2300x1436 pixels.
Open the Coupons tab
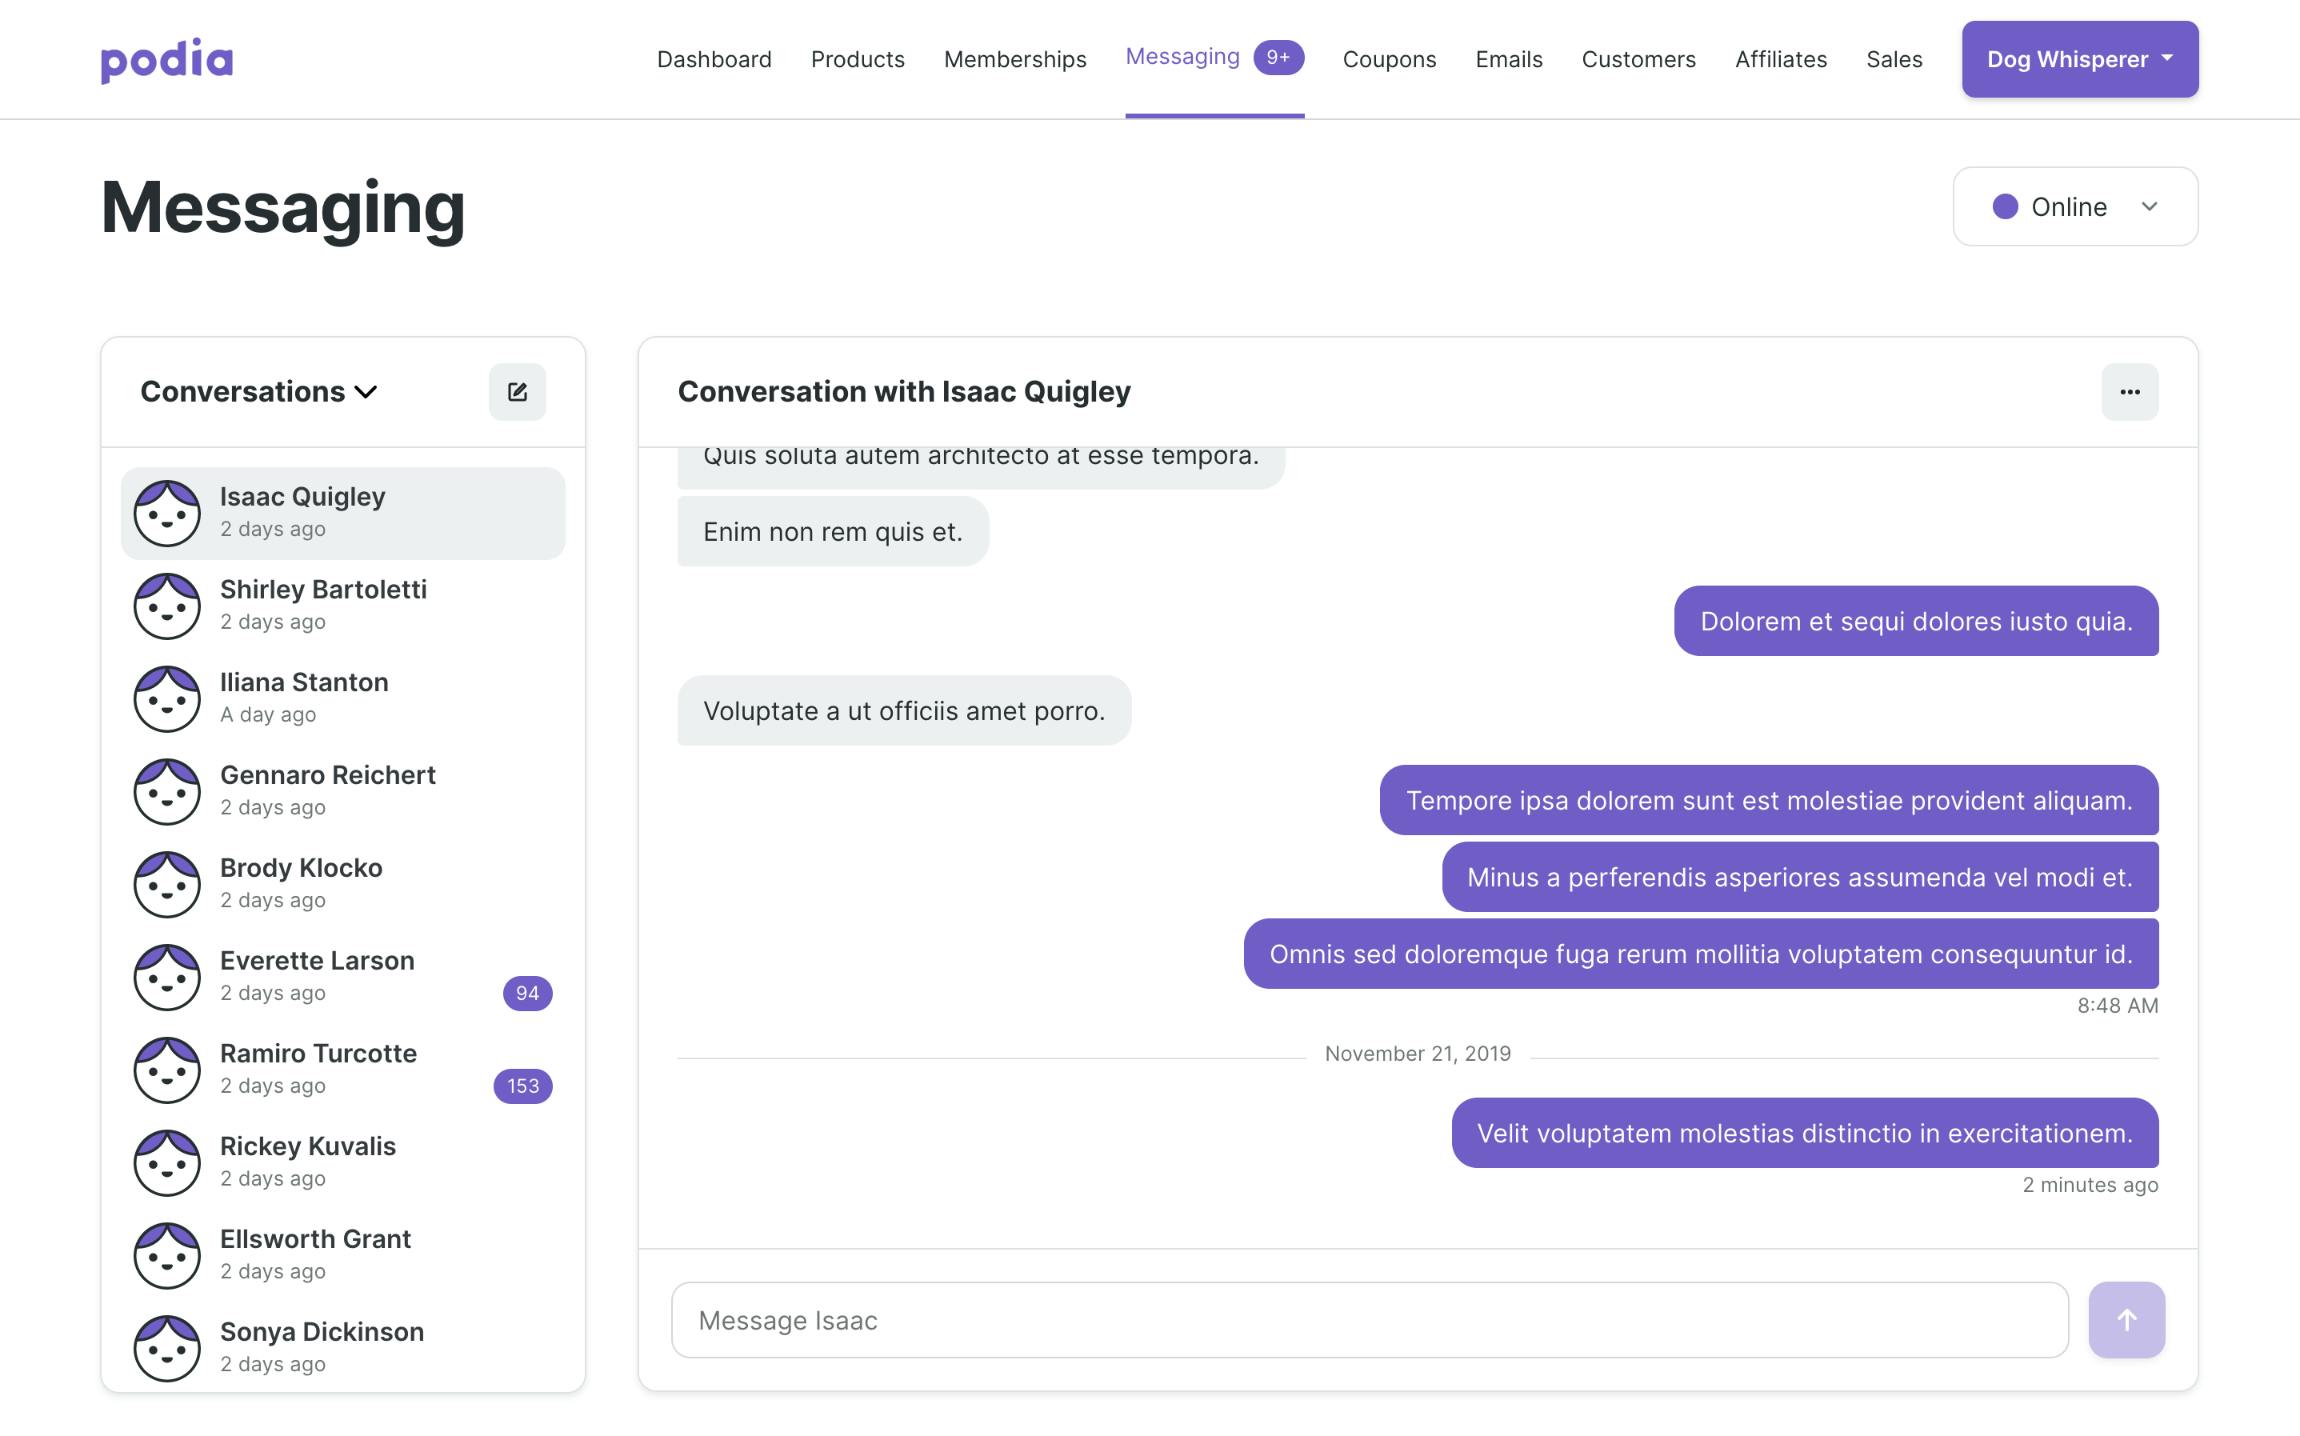click(x=1389, y=59)
